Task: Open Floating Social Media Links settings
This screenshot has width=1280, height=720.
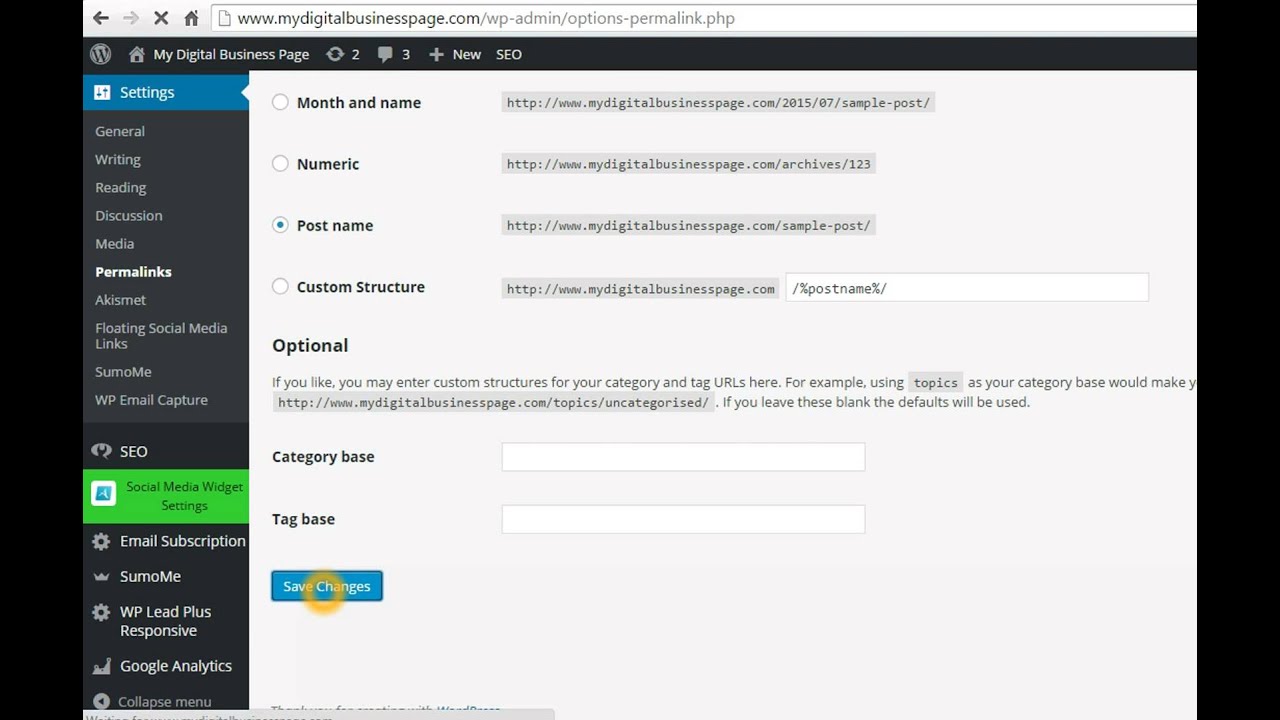Action: 161,335
